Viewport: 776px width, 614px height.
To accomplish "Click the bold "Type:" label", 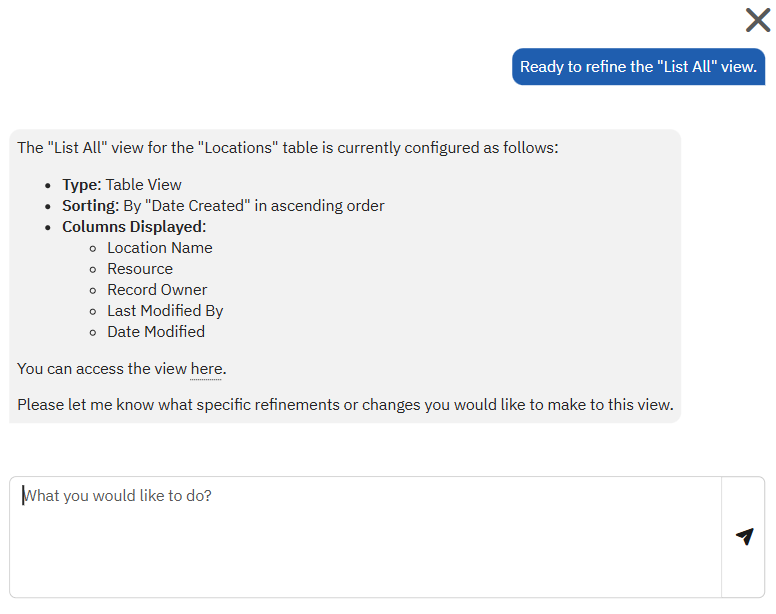I will (82, 185).
